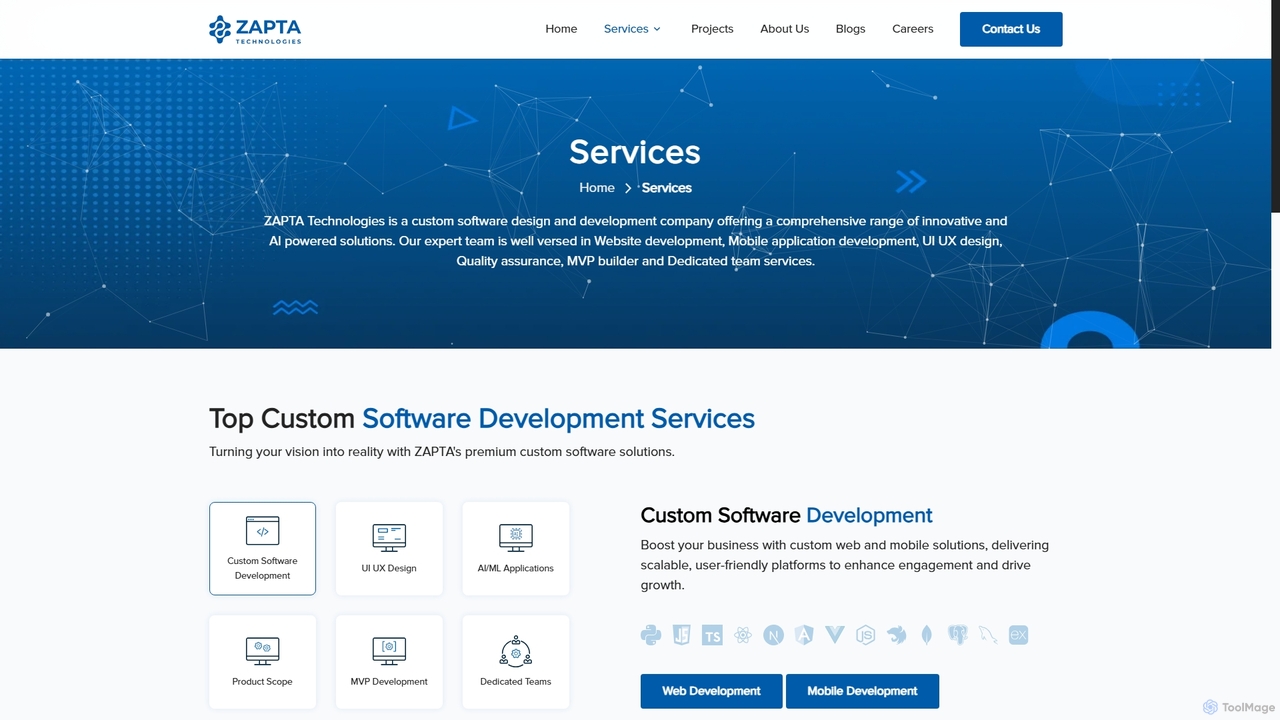Click the Next.js N icon
This screenshot has width=1280, height=720.
point(773,635)
